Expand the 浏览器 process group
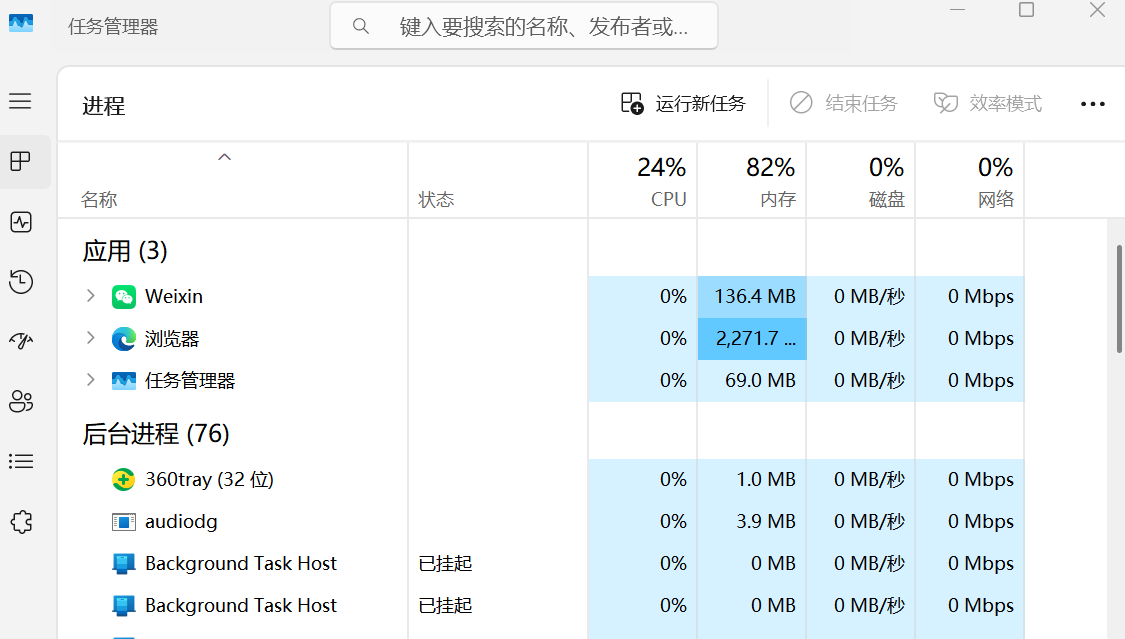The width and height of the screenshot is (1125, 639). 90,338
